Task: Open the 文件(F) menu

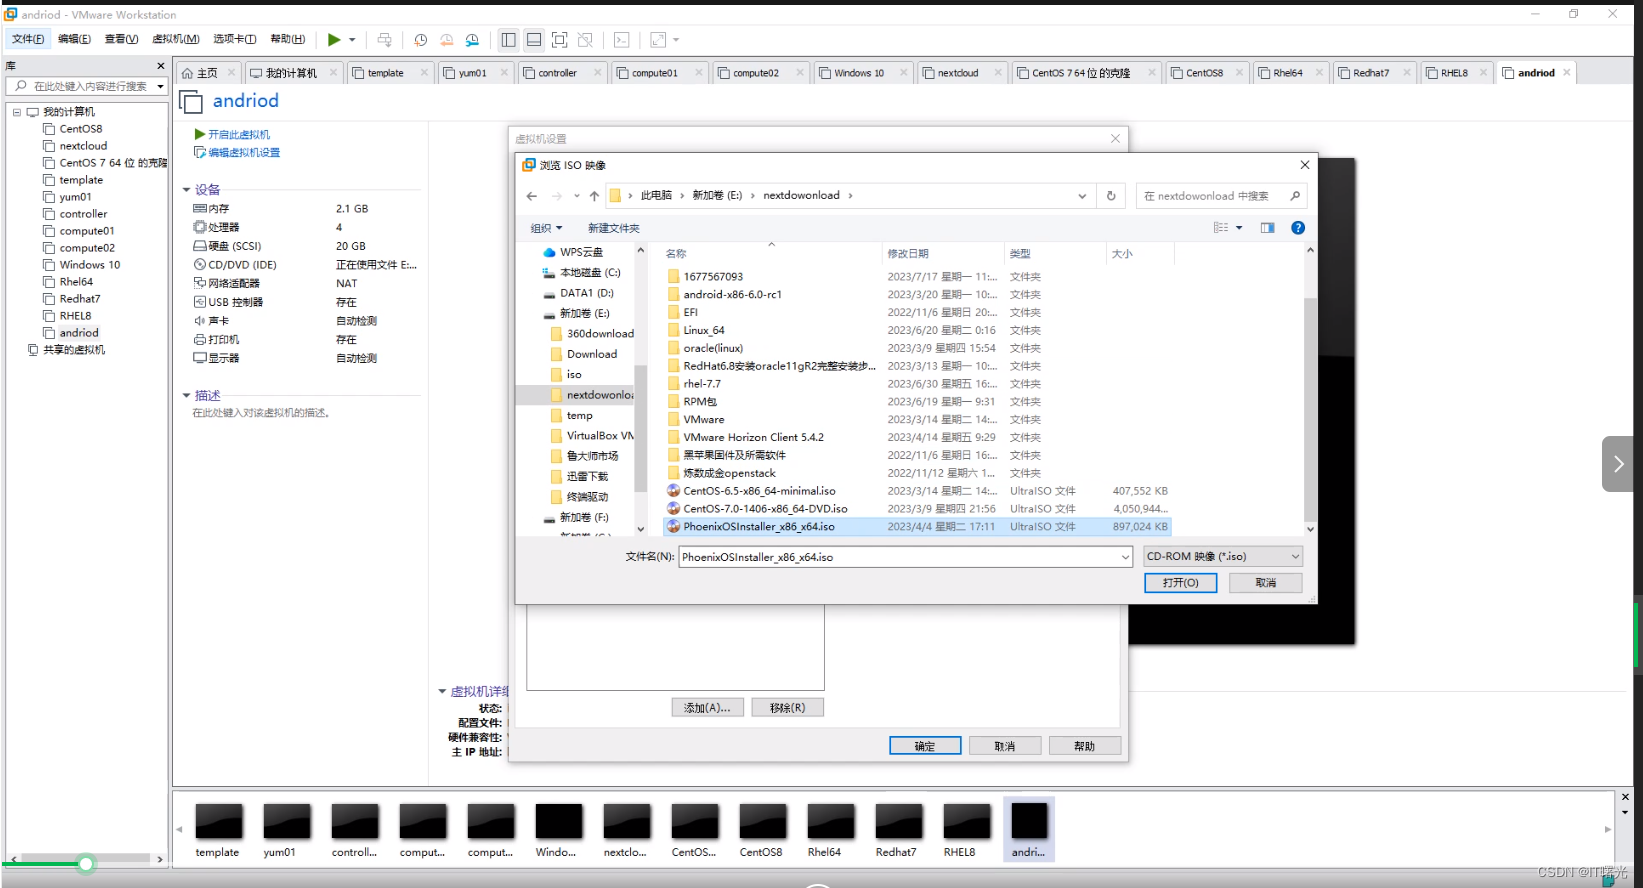Action: coord(28,39)
